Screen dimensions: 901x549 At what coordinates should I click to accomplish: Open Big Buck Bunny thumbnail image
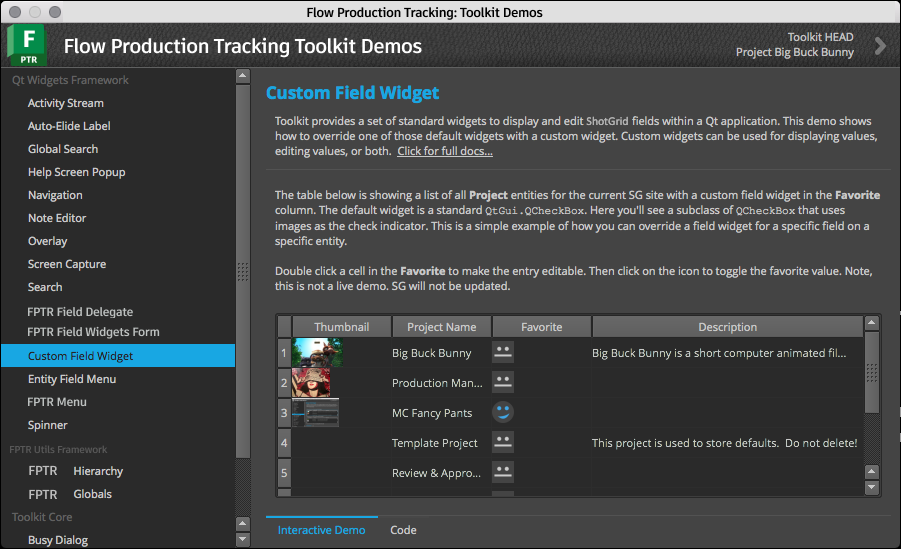click(317, 352)
